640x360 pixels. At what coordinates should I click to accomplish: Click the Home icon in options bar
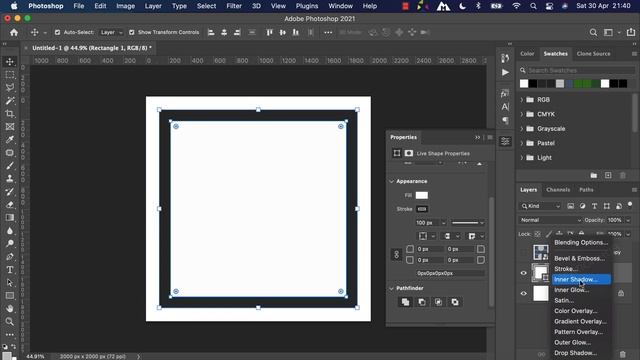[x=14, y=32]
